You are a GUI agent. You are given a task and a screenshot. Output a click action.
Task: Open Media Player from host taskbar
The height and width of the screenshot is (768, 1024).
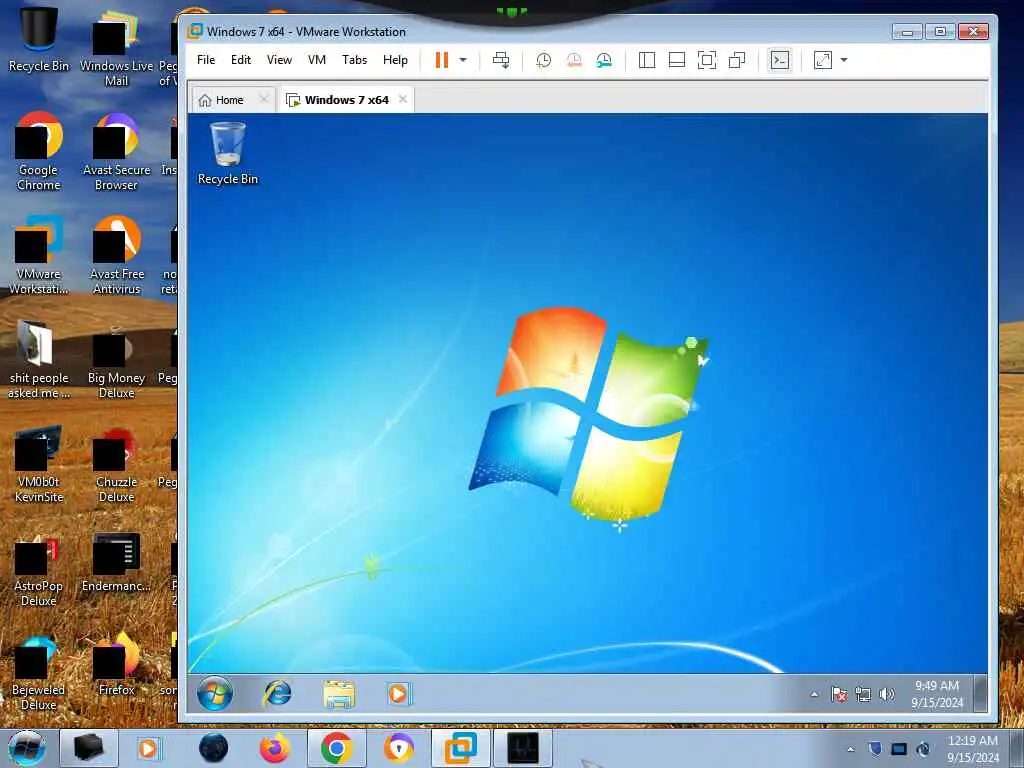click(x=148, y=748)
